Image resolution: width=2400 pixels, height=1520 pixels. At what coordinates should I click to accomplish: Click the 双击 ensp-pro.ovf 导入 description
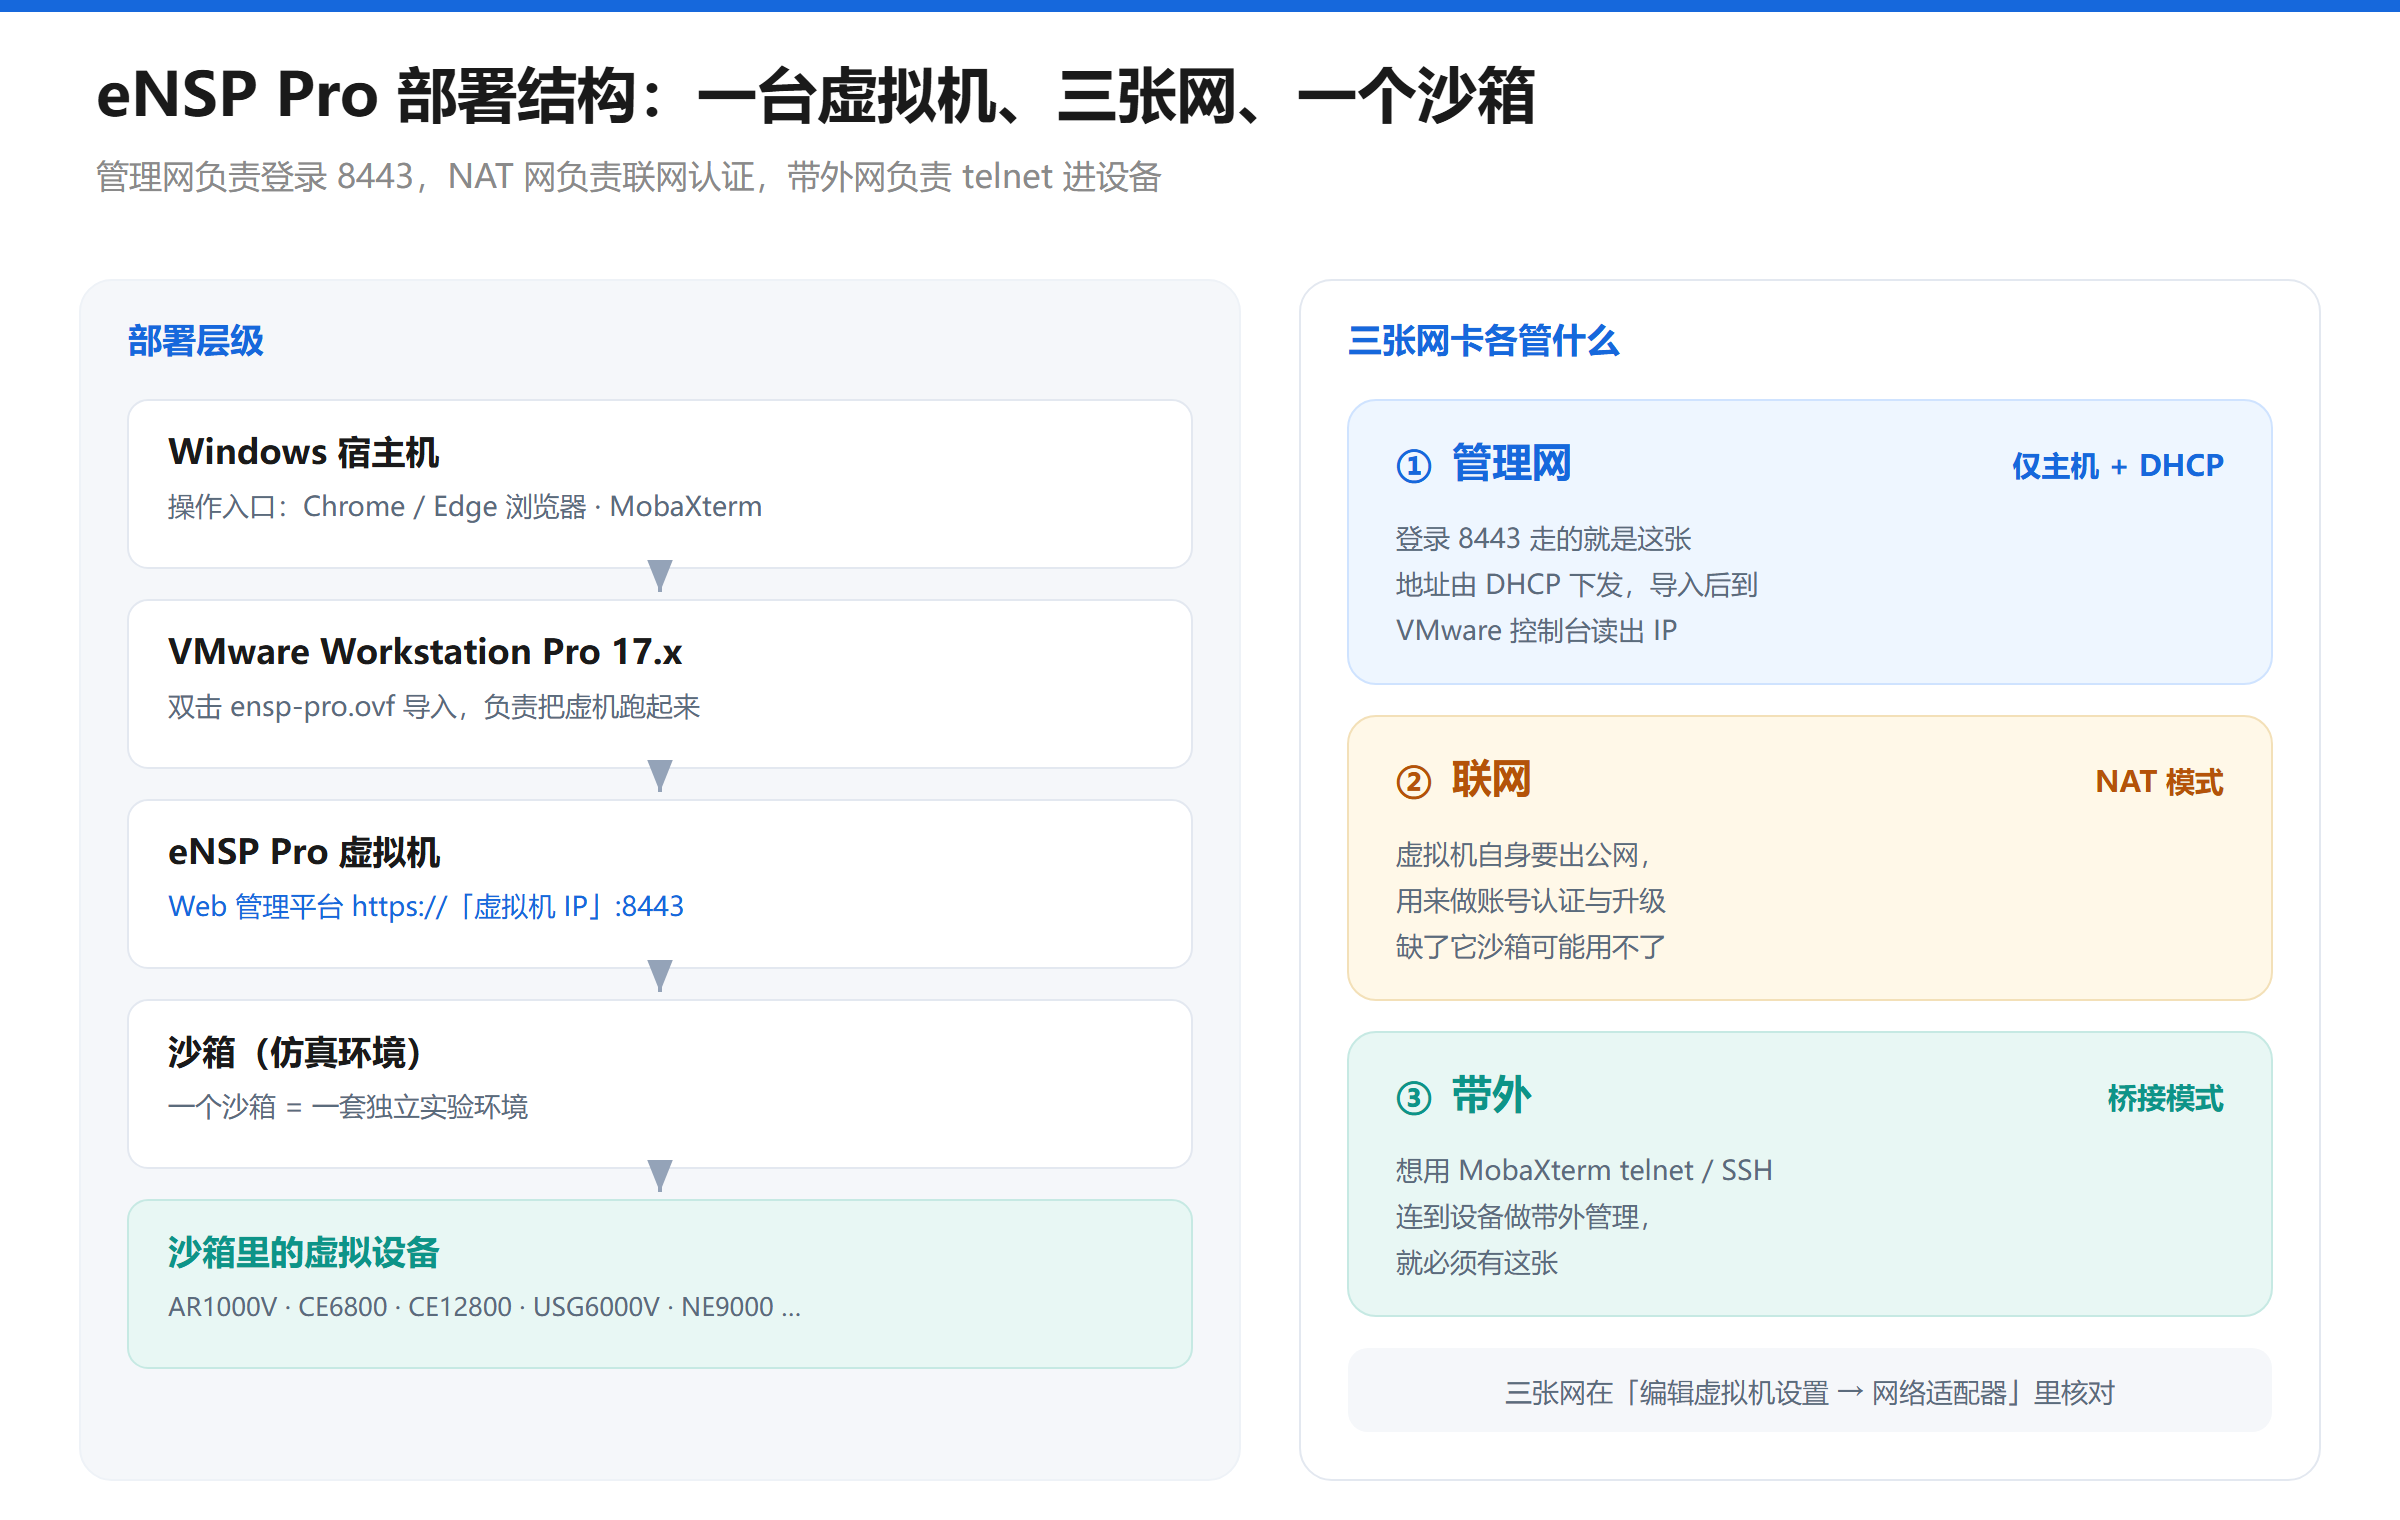pos(434,707)
